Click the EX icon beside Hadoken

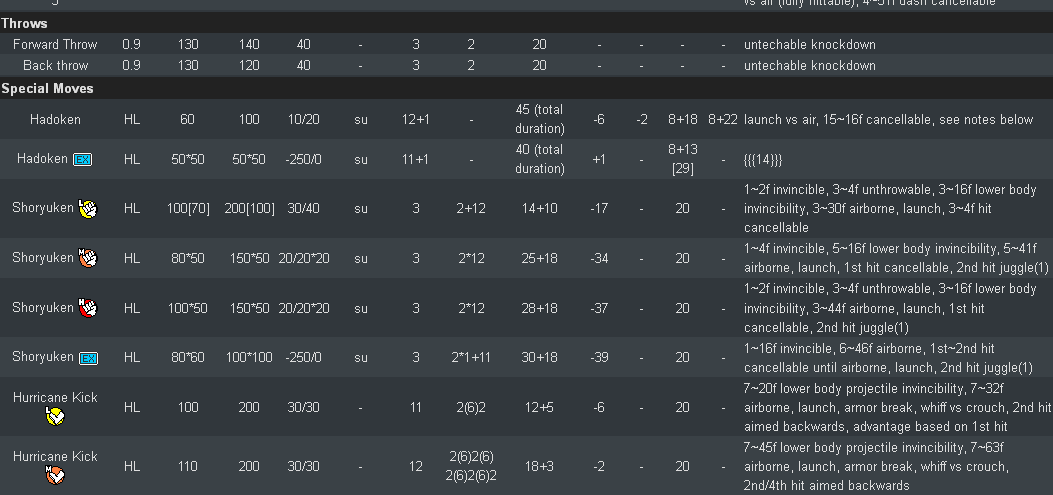pyautogui.click(x=83, y=160)
